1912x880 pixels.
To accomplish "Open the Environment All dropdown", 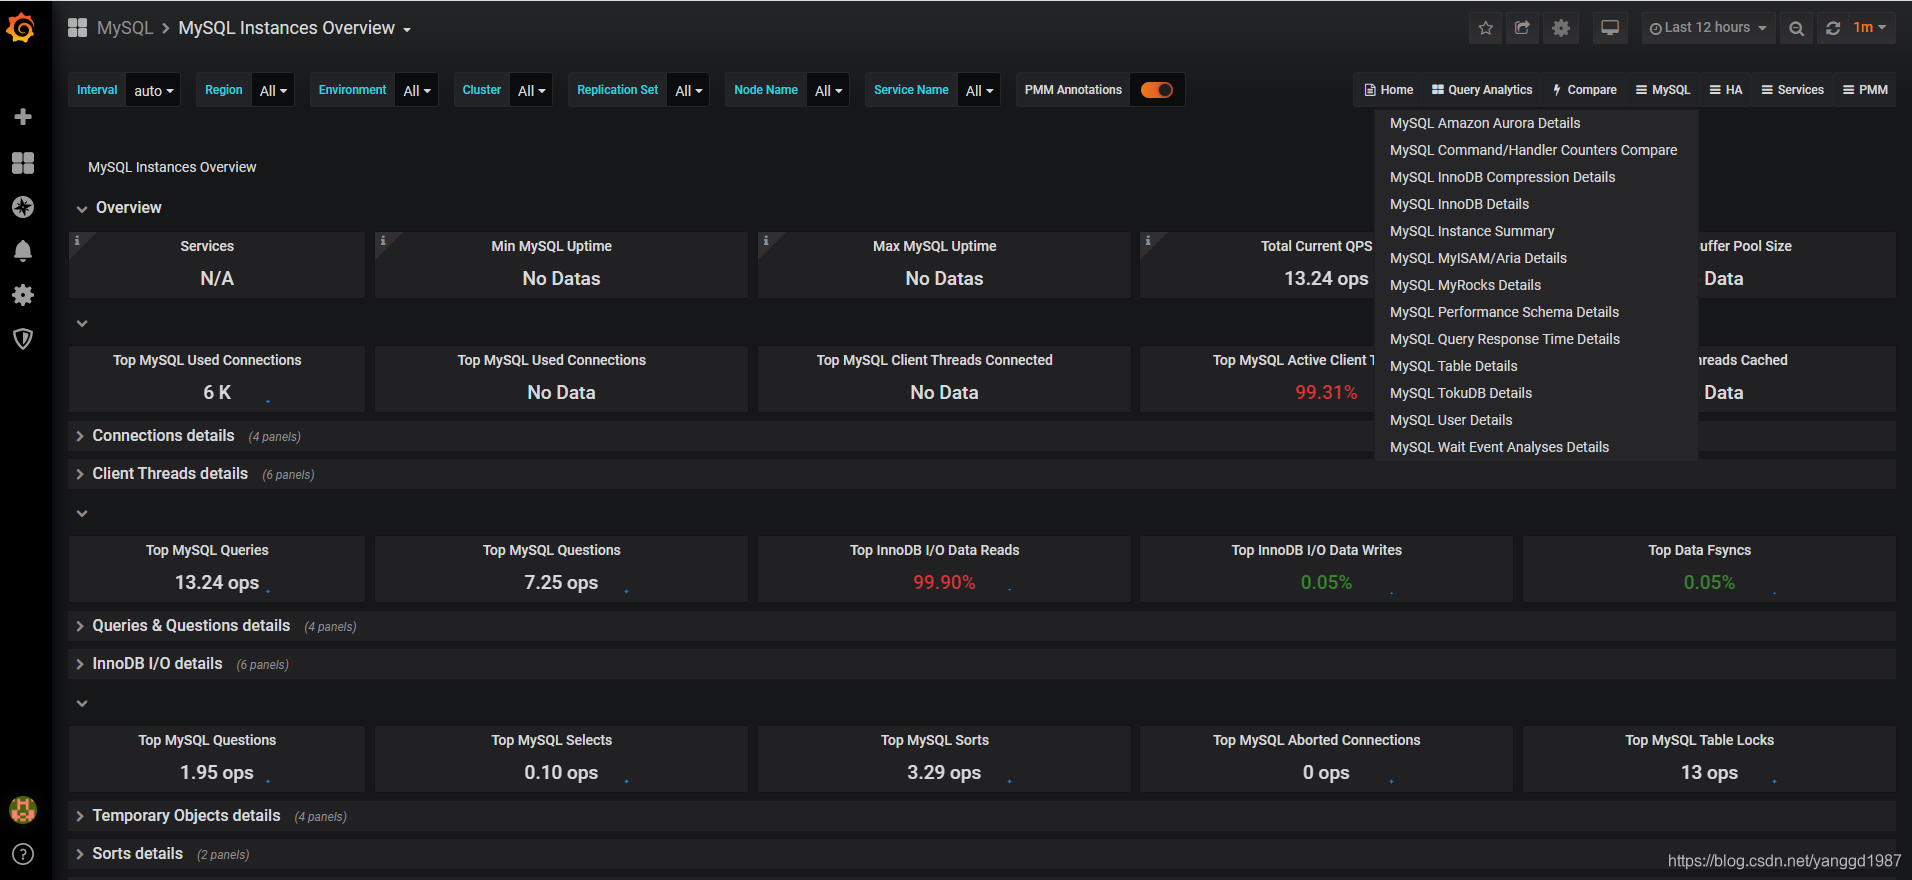I will click(x=417, y=90).
